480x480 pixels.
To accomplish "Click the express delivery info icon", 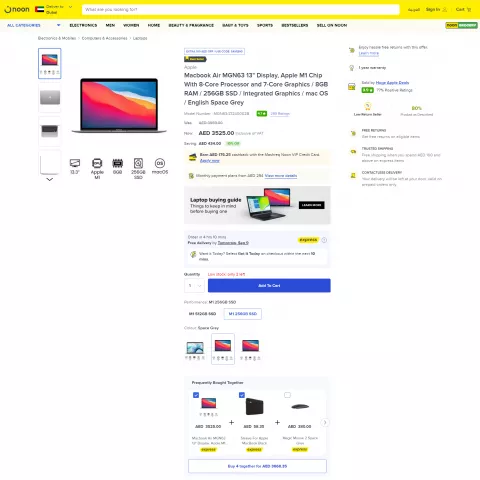I will point(324,240).
